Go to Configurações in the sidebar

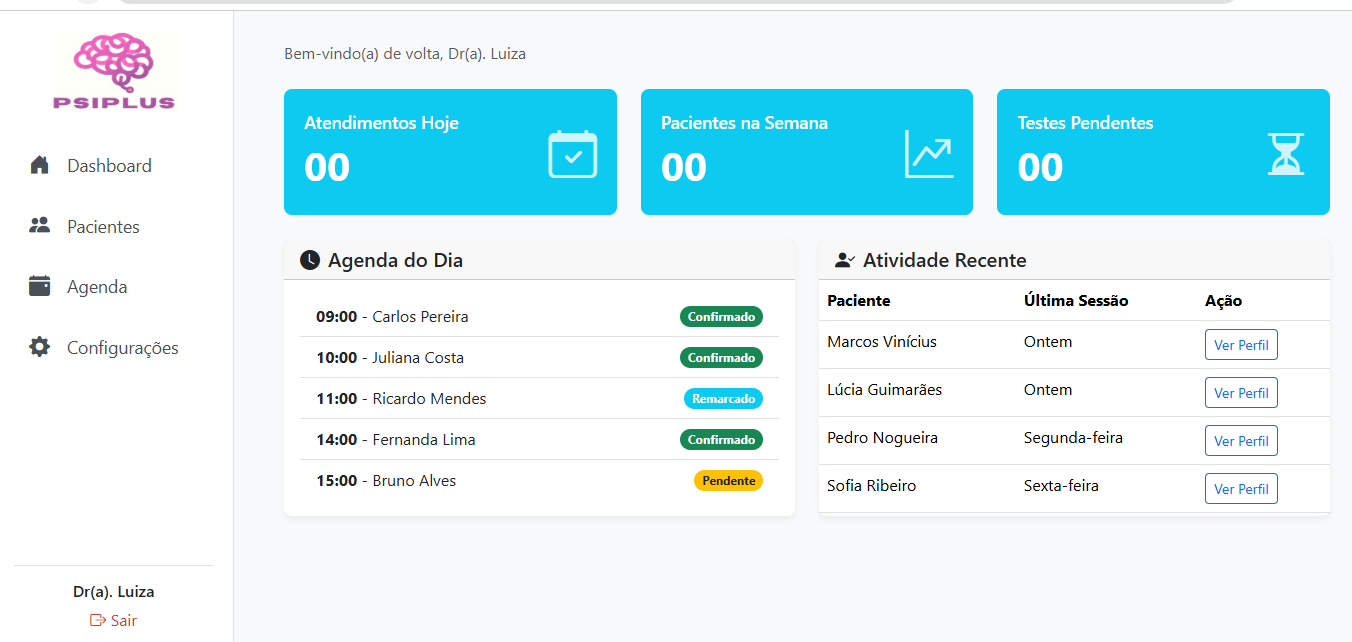tap(122, 348)
